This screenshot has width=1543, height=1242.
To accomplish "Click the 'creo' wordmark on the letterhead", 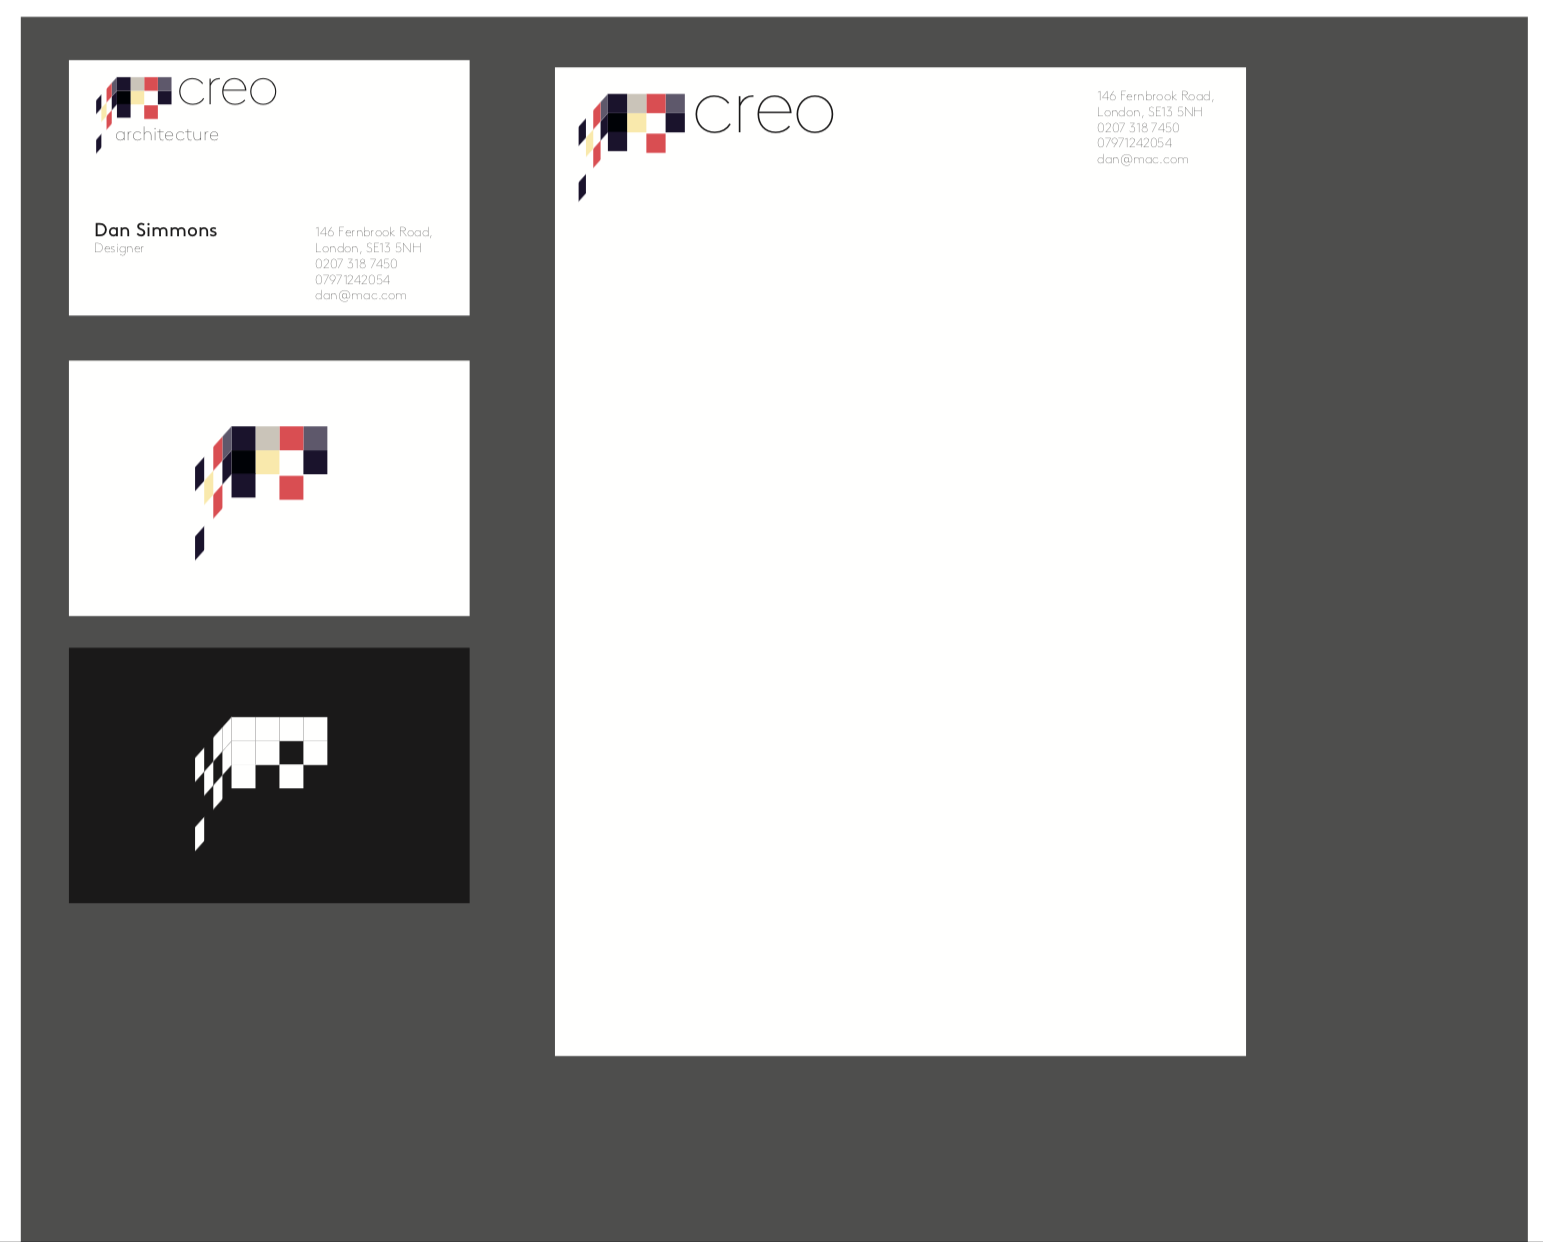I will pos(764,114).
